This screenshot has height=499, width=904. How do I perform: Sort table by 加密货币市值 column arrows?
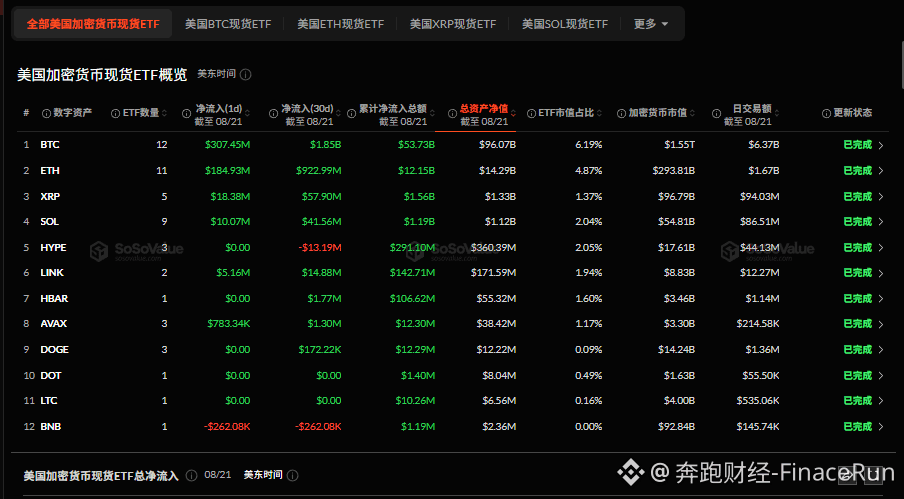click(692, 113)
